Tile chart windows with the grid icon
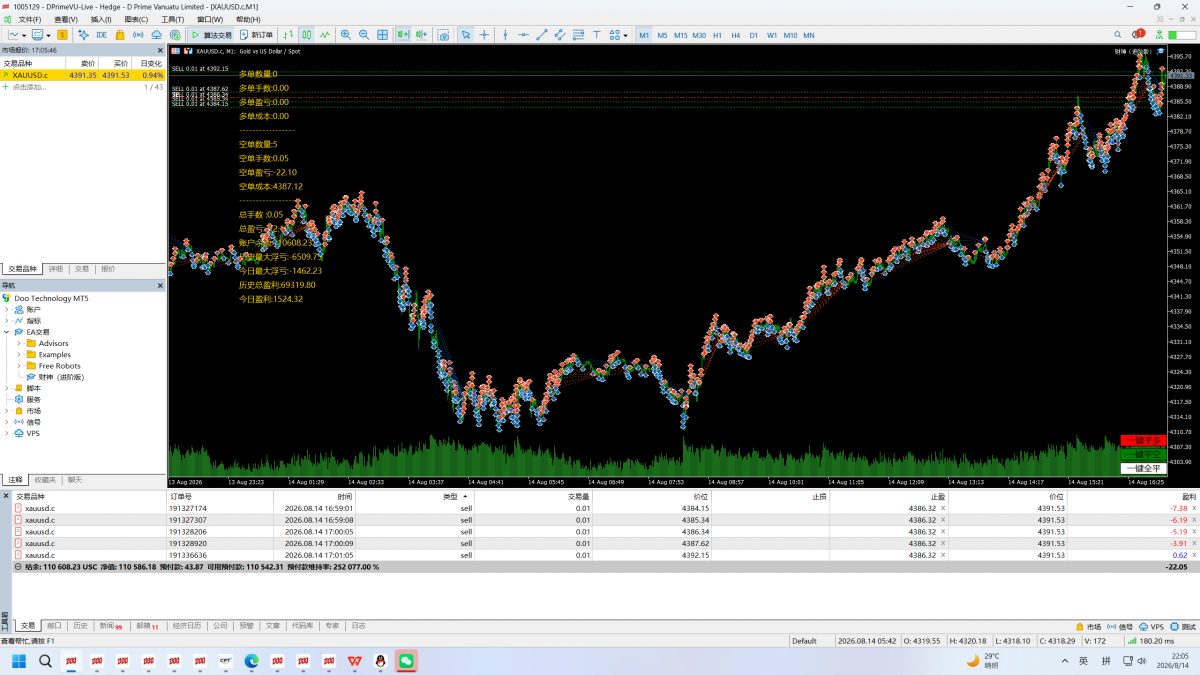 pos(382,35)
